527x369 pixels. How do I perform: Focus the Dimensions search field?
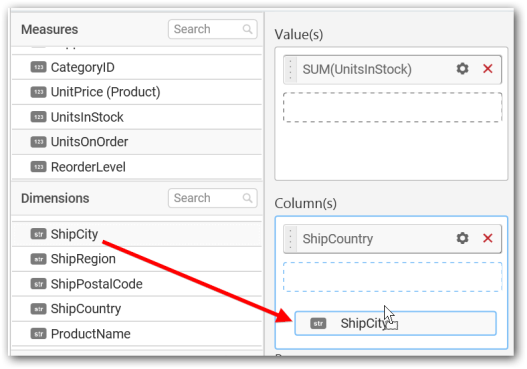[x=212, y=198]
